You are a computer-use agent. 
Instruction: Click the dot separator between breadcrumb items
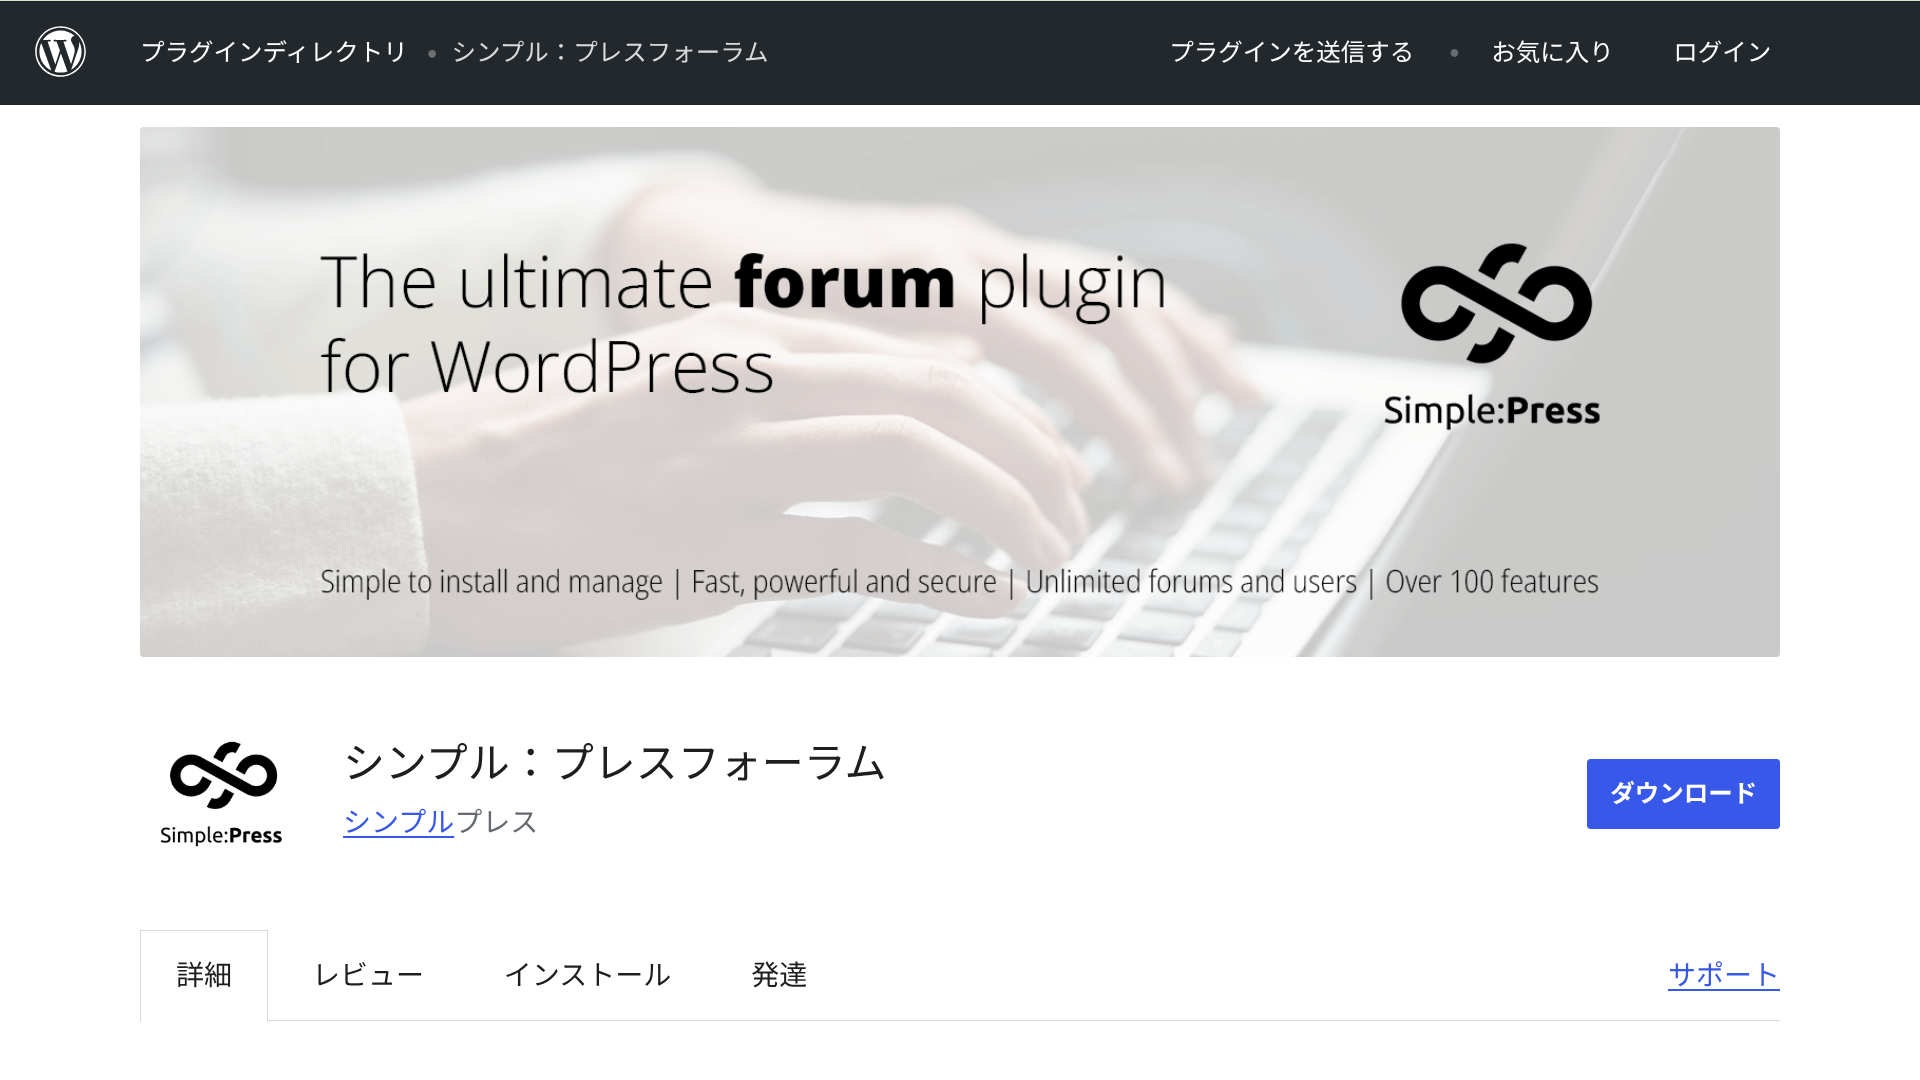click(432, 52)
